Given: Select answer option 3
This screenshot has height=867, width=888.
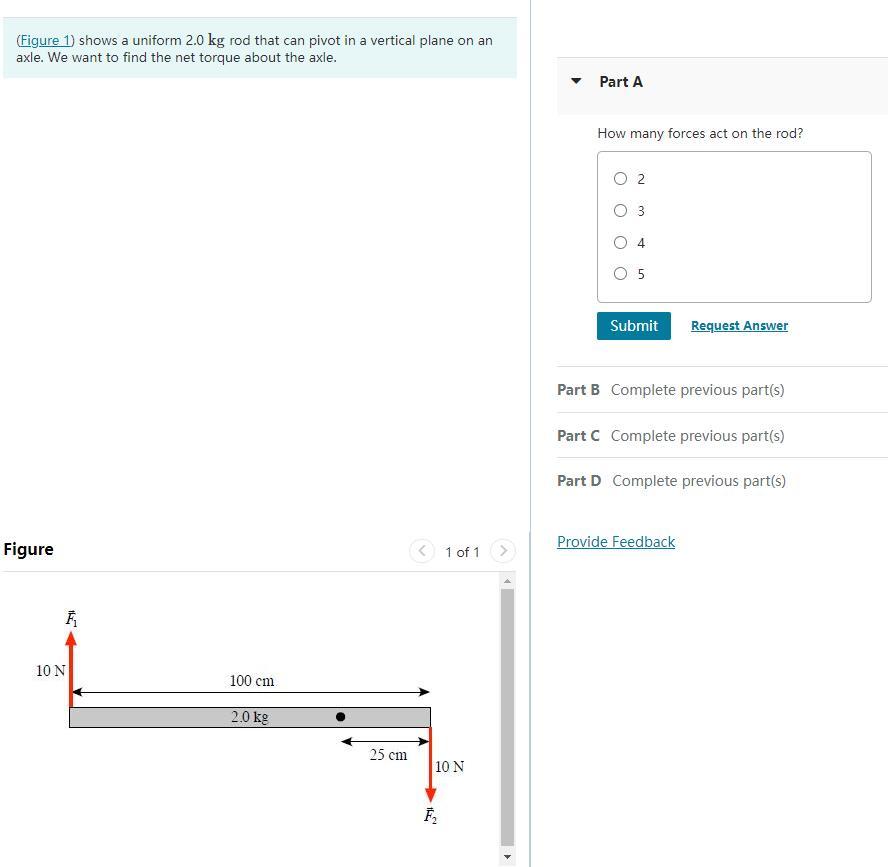Looking at the screenshot, I should (621, 211).
